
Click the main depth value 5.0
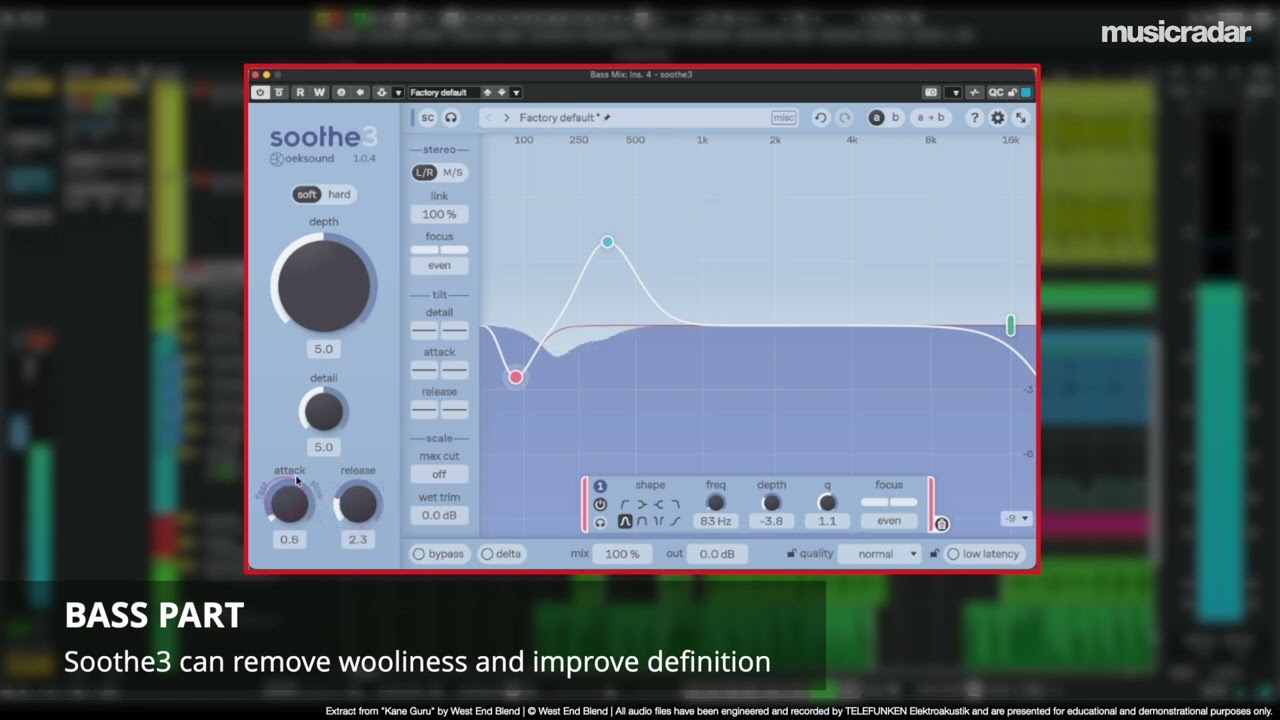click(x=323, y=349)
